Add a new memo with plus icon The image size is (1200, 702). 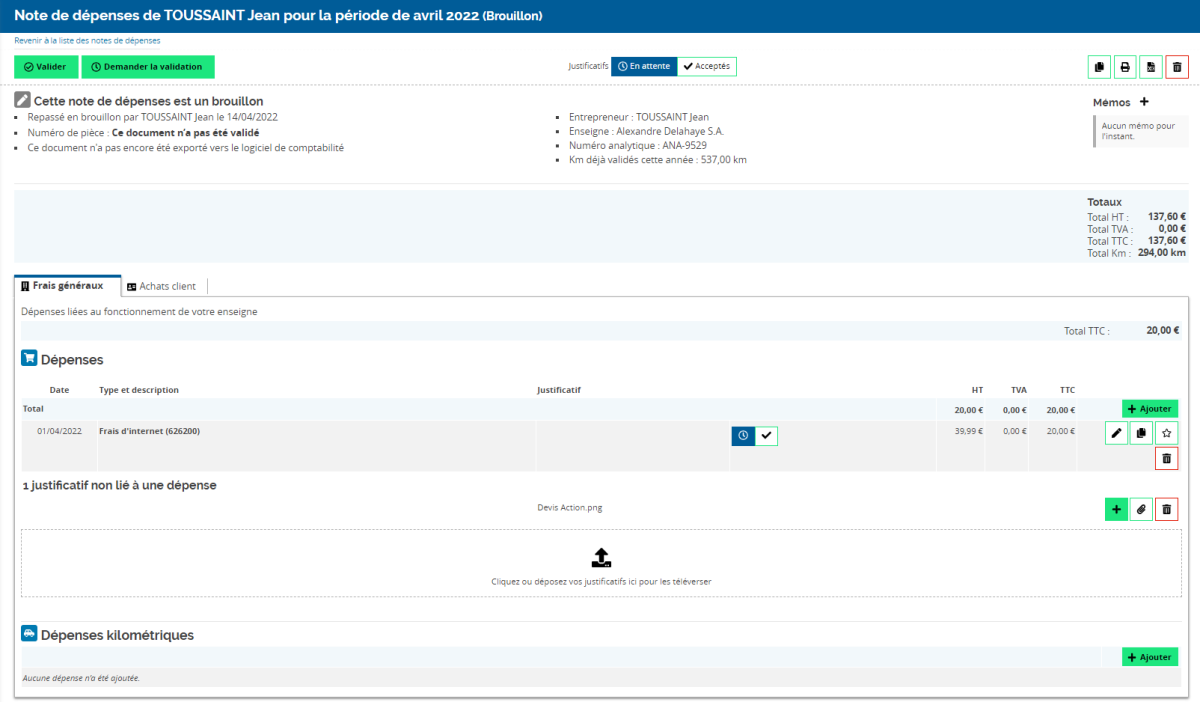tap(1144, 102)
